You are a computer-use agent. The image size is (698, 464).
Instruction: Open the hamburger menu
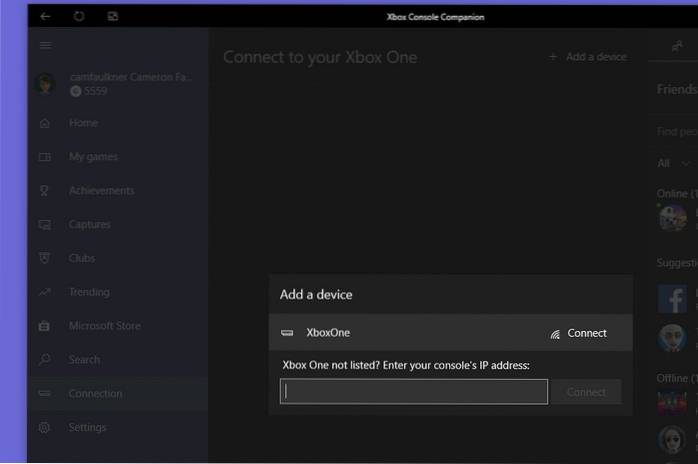45,46
